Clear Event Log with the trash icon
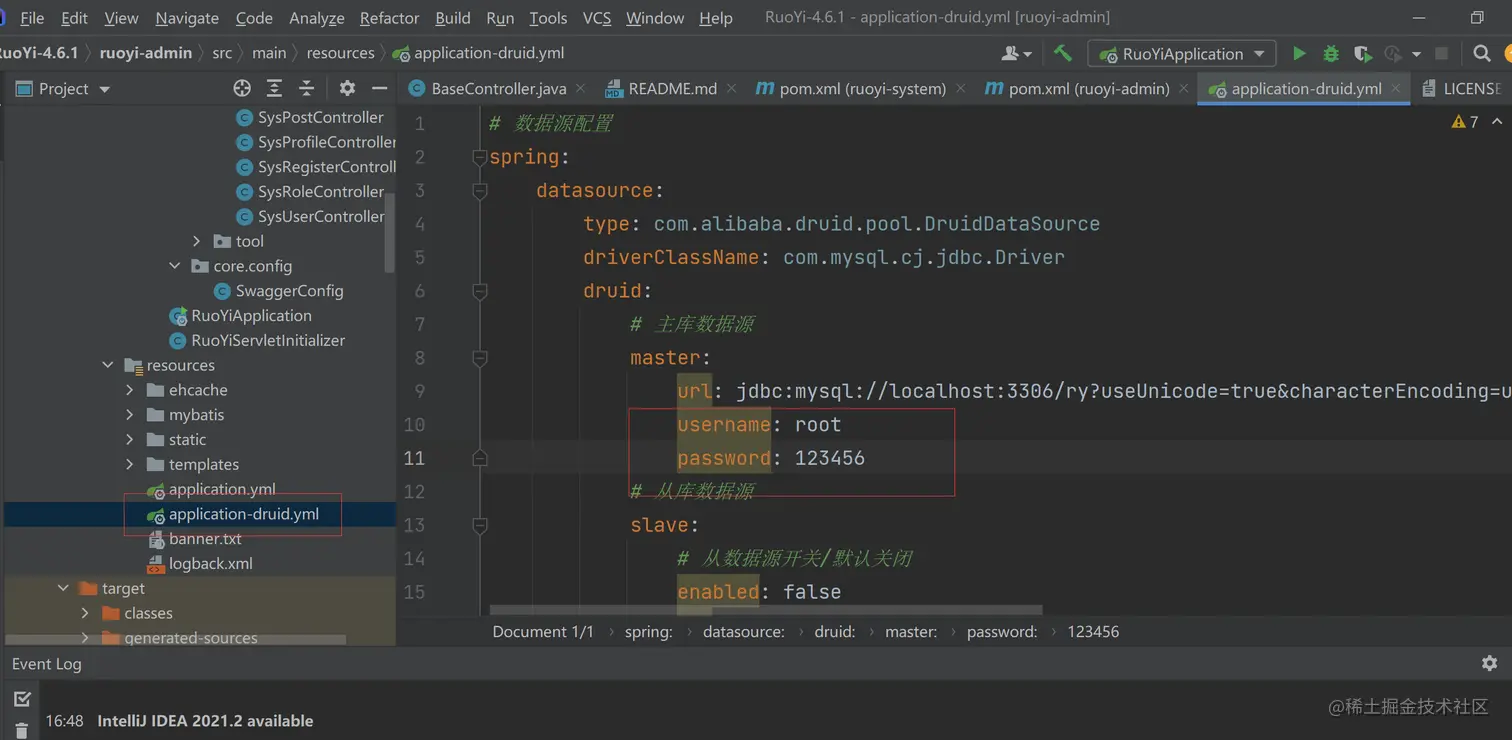The image size is (1512, 740). (22, 731)
